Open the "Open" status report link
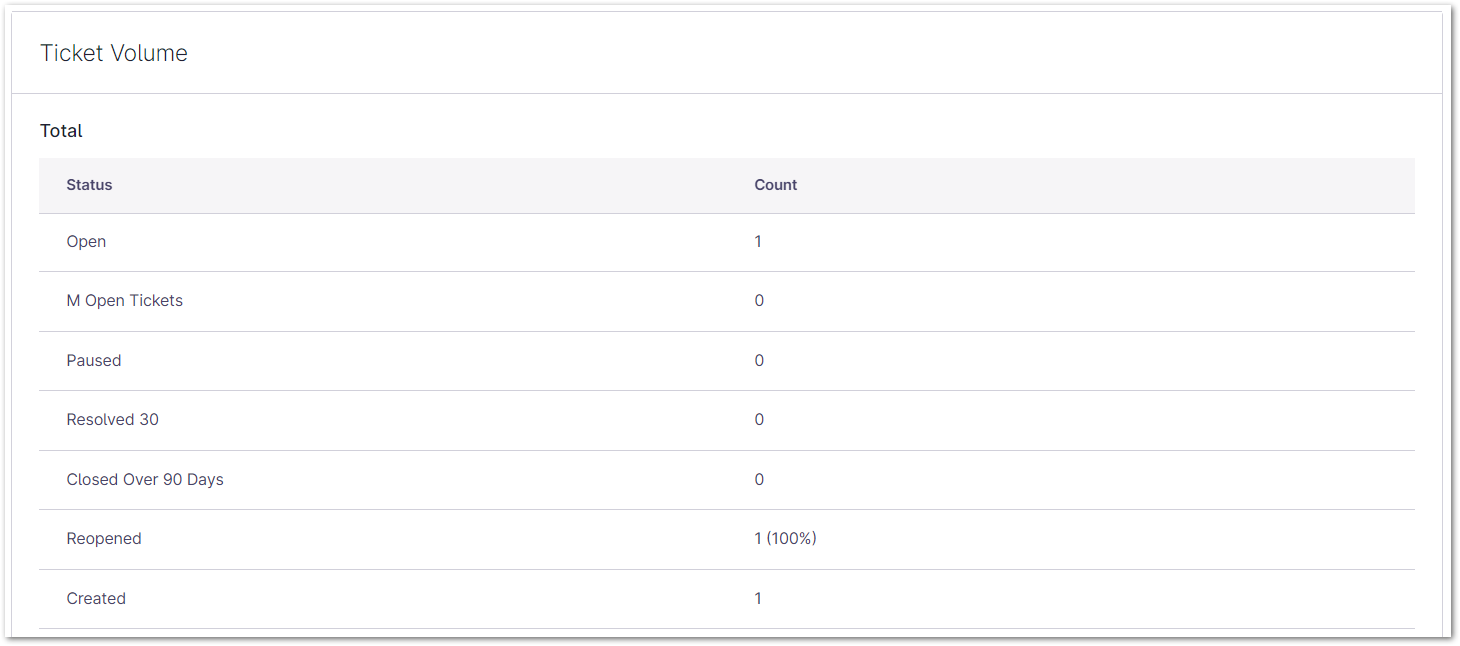 pyautogui.click(x=86, y=241)
